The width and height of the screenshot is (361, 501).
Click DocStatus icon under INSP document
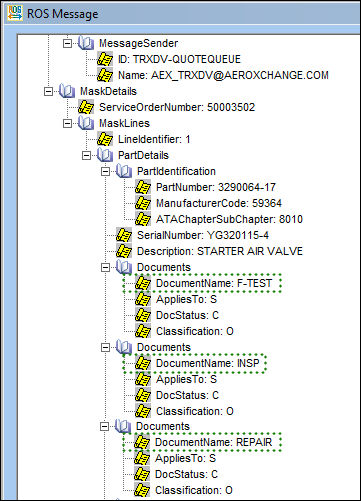click(143, 395)
